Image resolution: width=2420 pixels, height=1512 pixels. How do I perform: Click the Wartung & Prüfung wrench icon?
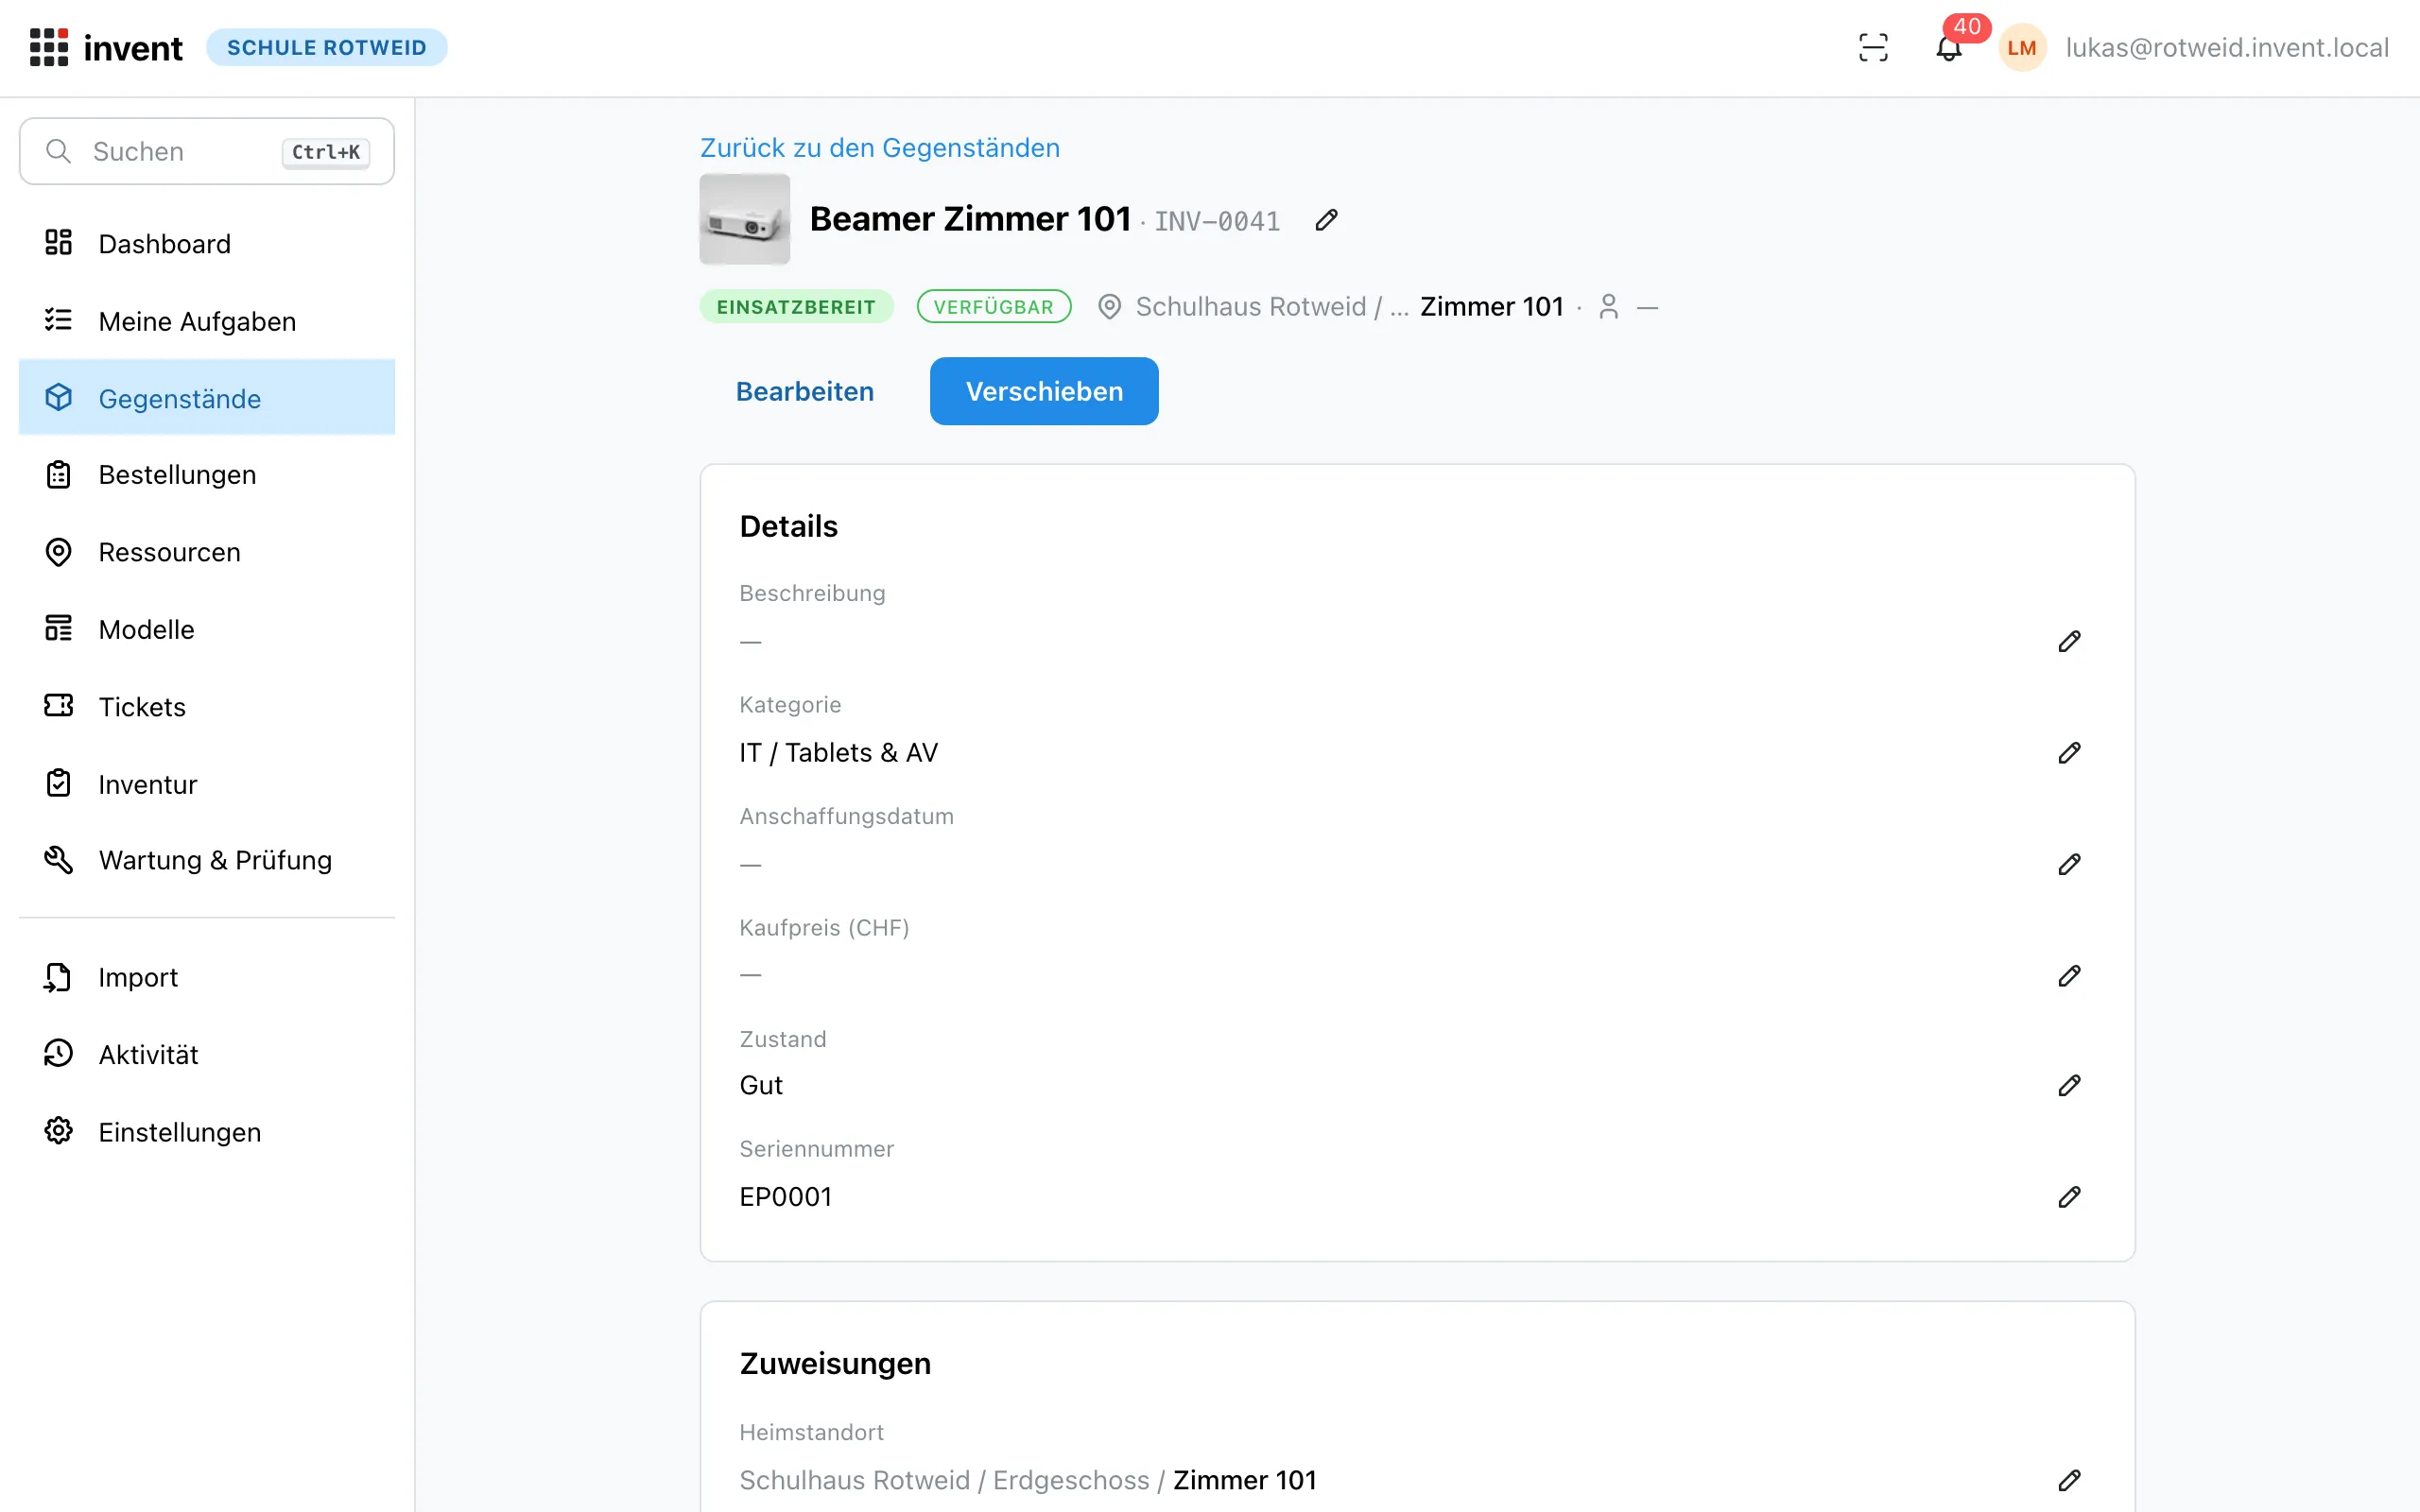click(59, 860)
